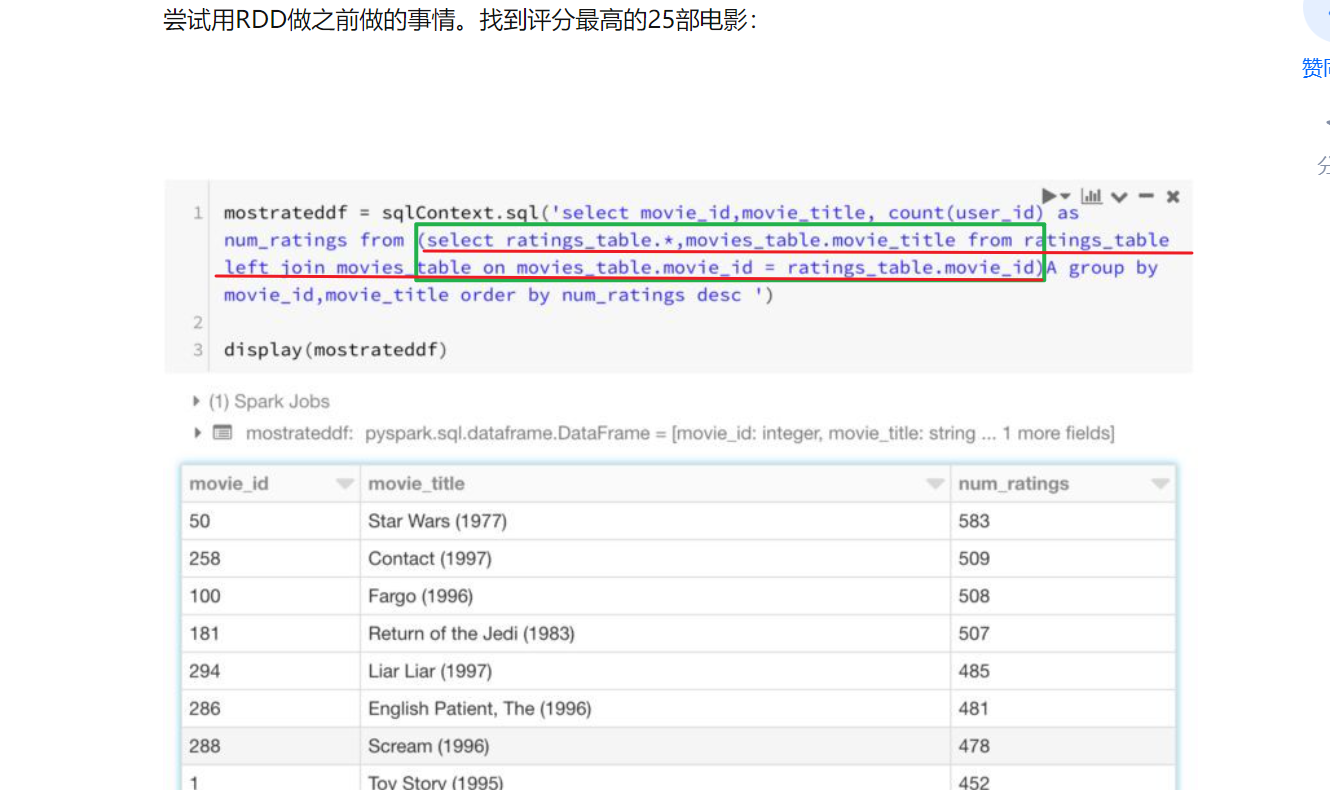Image resolution: width=1330 pixels, height=790 pixels.
Task: Click line number 1 in code gutter
Action: [x=198, y=213]
